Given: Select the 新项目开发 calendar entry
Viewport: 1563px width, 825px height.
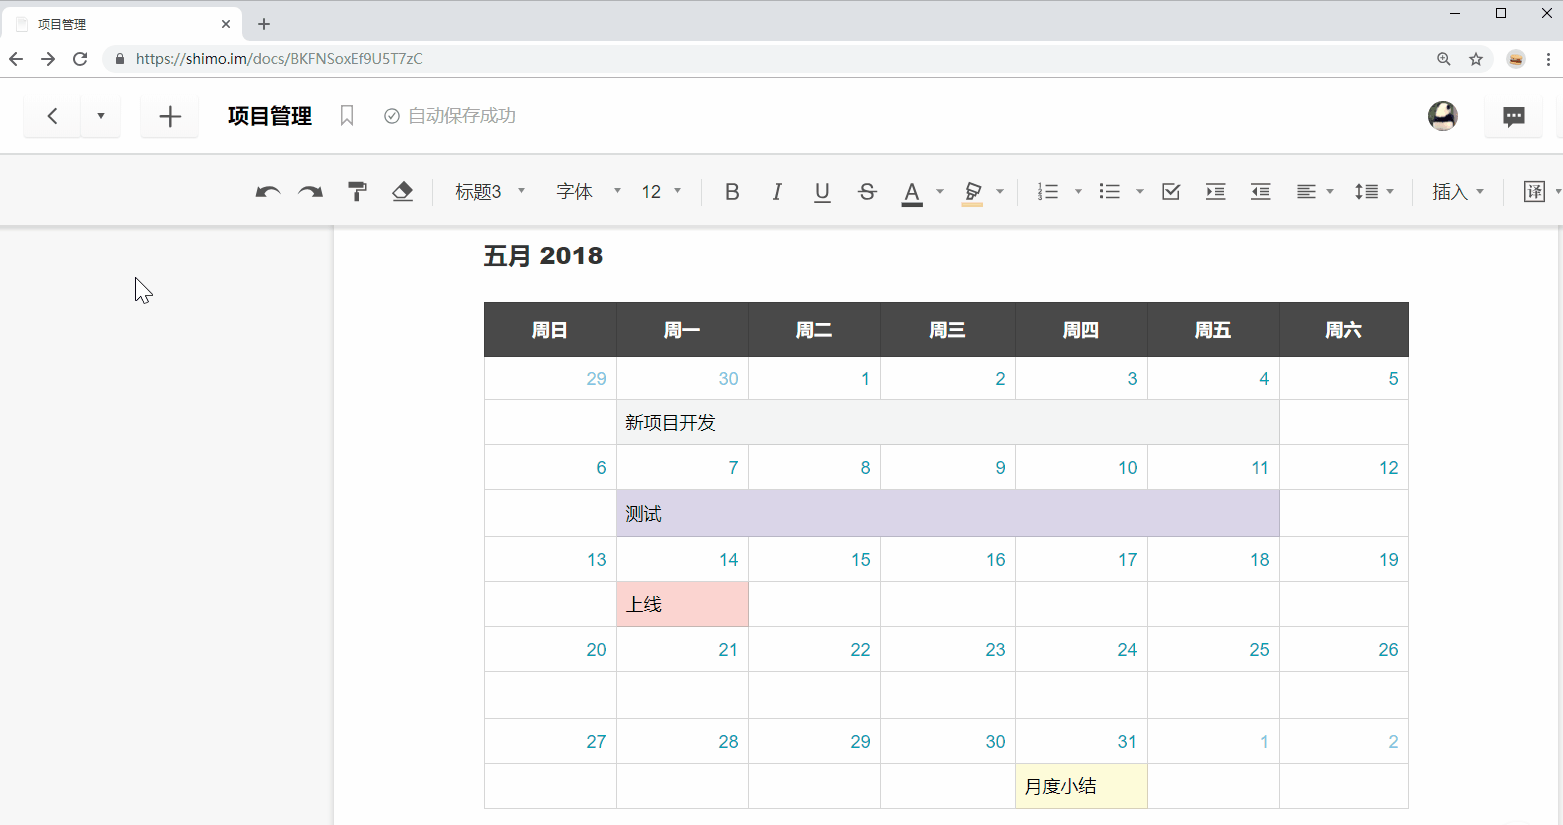Looking at the screenshot, I should pos(948,422).
